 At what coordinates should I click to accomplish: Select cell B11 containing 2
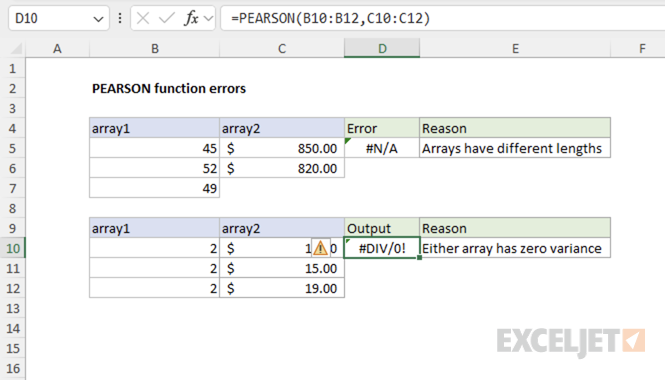click(154, 268)
